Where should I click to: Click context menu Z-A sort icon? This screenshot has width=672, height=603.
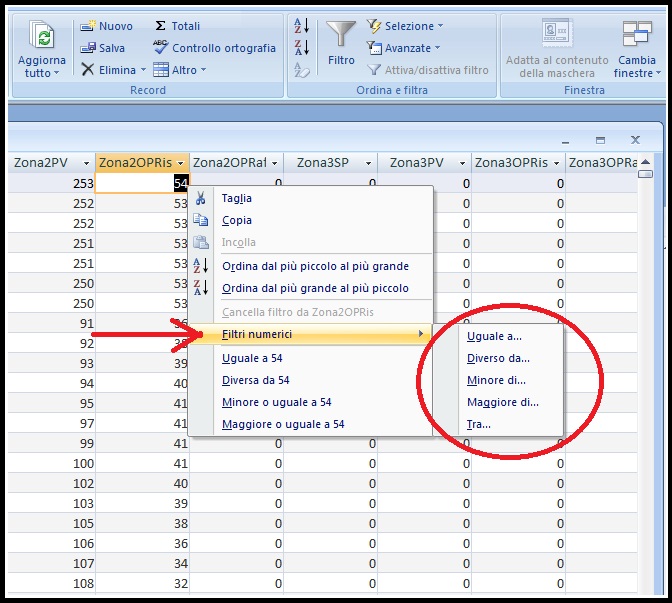click(200, 288)
